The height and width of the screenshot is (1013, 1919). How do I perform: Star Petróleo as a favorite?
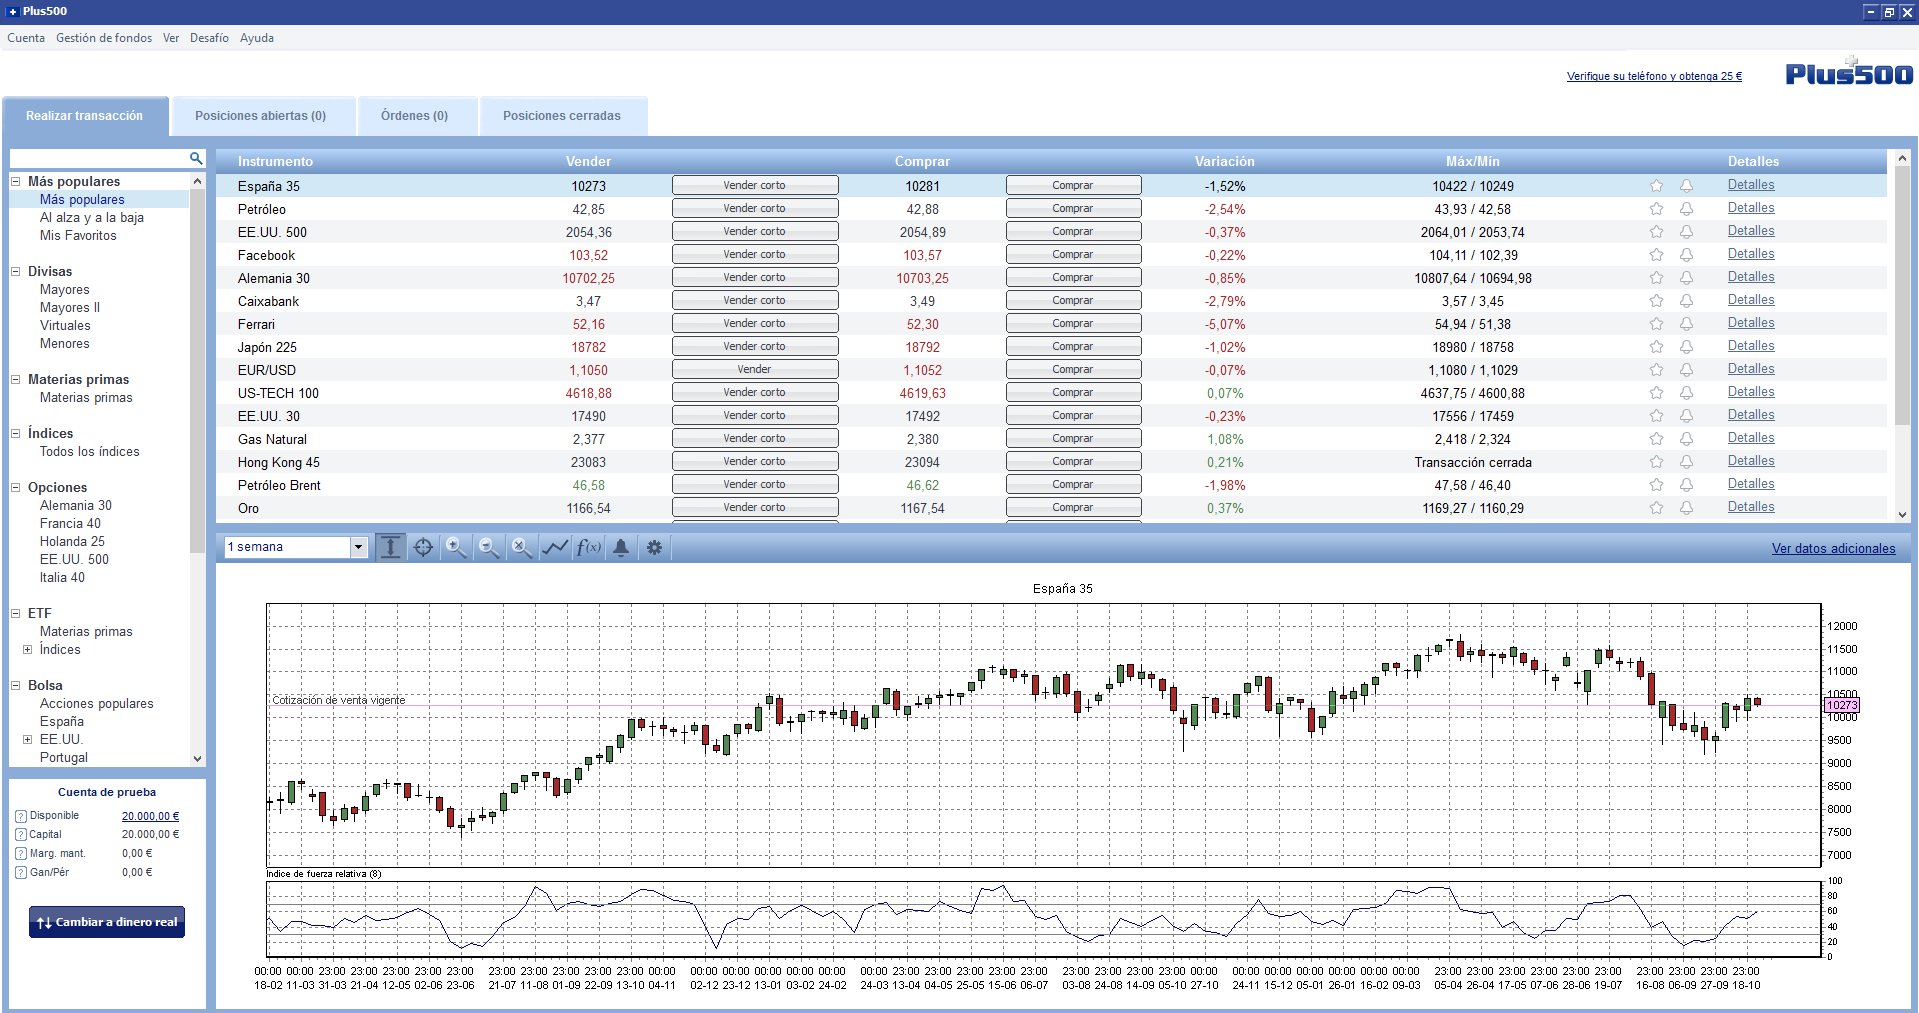(1656, 209)
